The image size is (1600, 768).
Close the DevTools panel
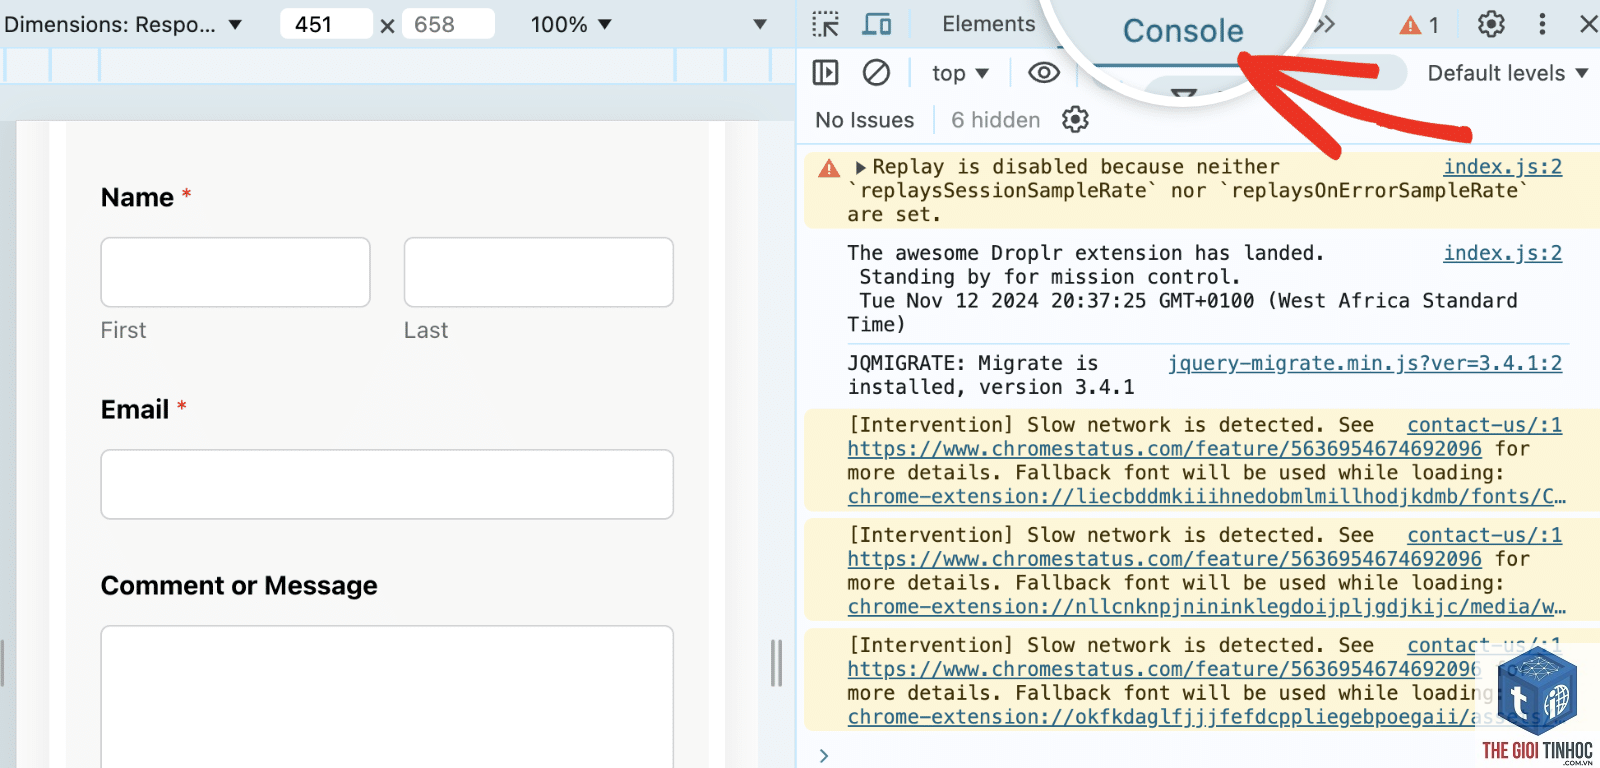point(1588,24)
